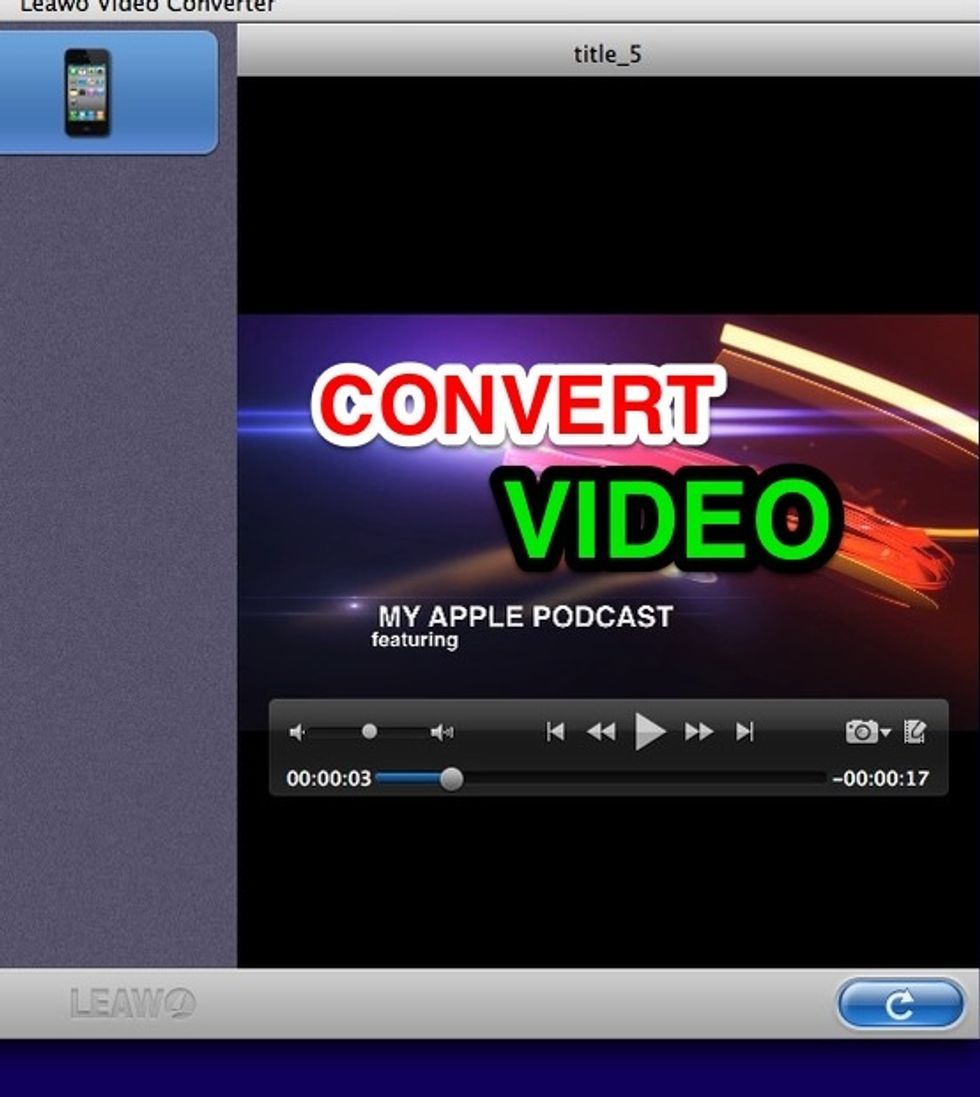Click the title_5 header text
This screenshot has height=1097, width=980.
pyautogui.click(x=607, y=55)
